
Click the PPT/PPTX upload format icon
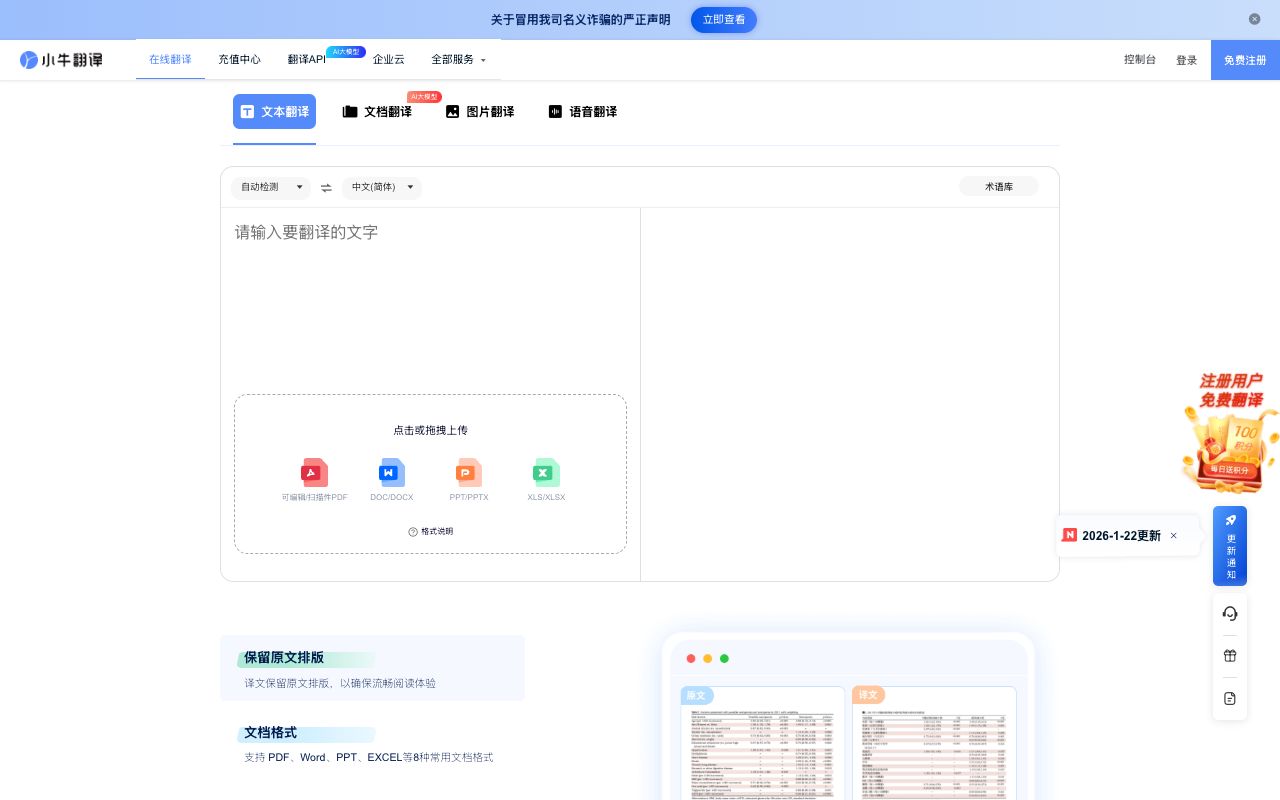click(468, 472)
